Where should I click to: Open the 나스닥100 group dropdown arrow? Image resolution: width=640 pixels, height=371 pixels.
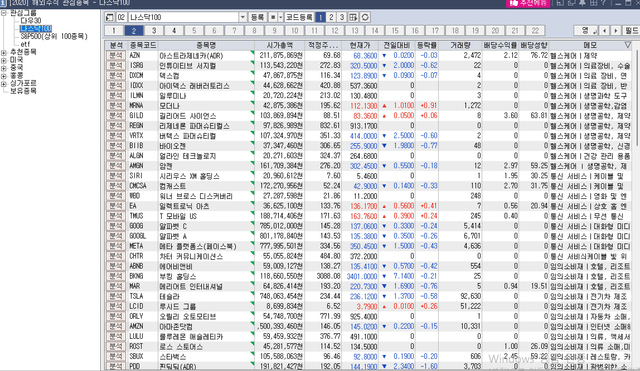242,17
